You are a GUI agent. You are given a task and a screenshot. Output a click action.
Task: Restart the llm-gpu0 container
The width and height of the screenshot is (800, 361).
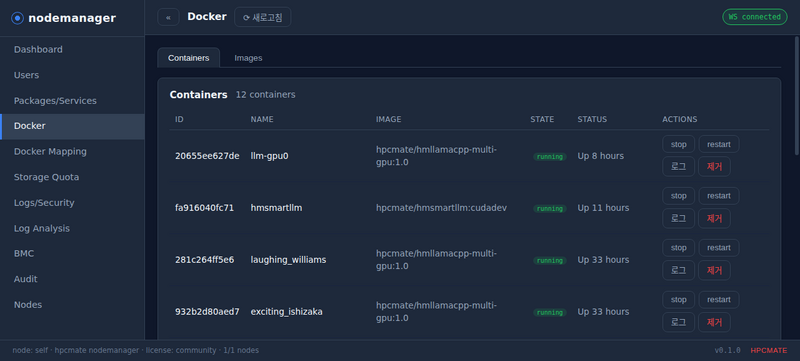coord(719,144)
